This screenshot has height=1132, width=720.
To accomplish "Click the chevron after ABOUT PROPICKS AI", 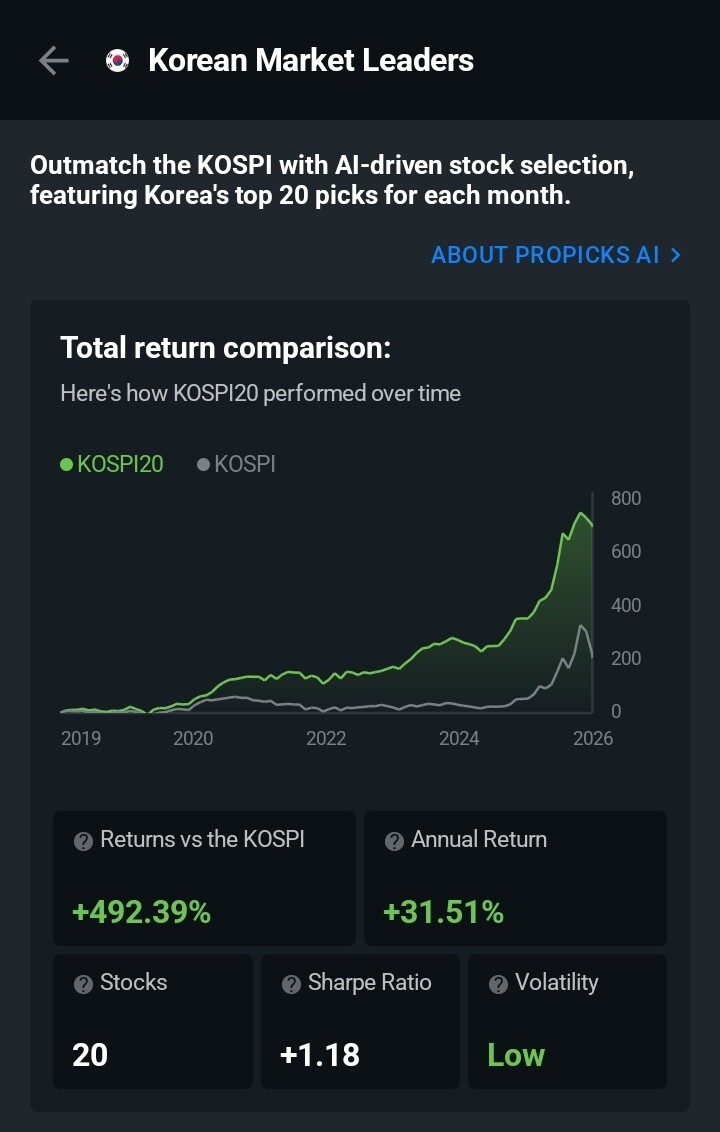I will (x=675, y=255).
